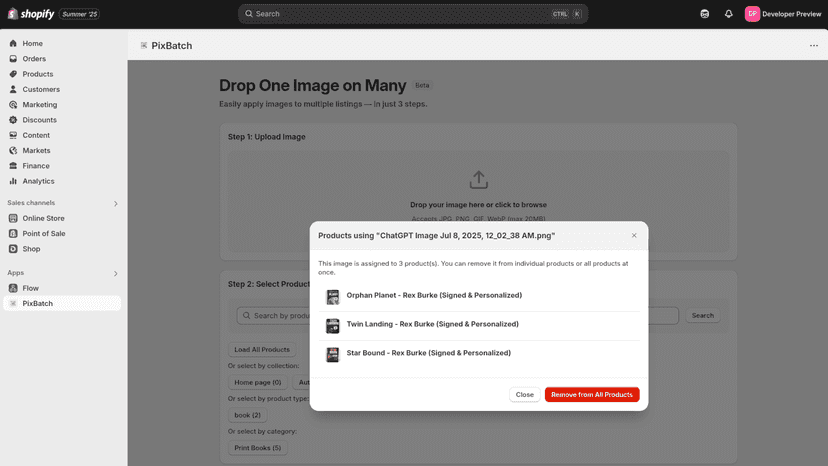Expand the Sales channels section

(116, 203)
